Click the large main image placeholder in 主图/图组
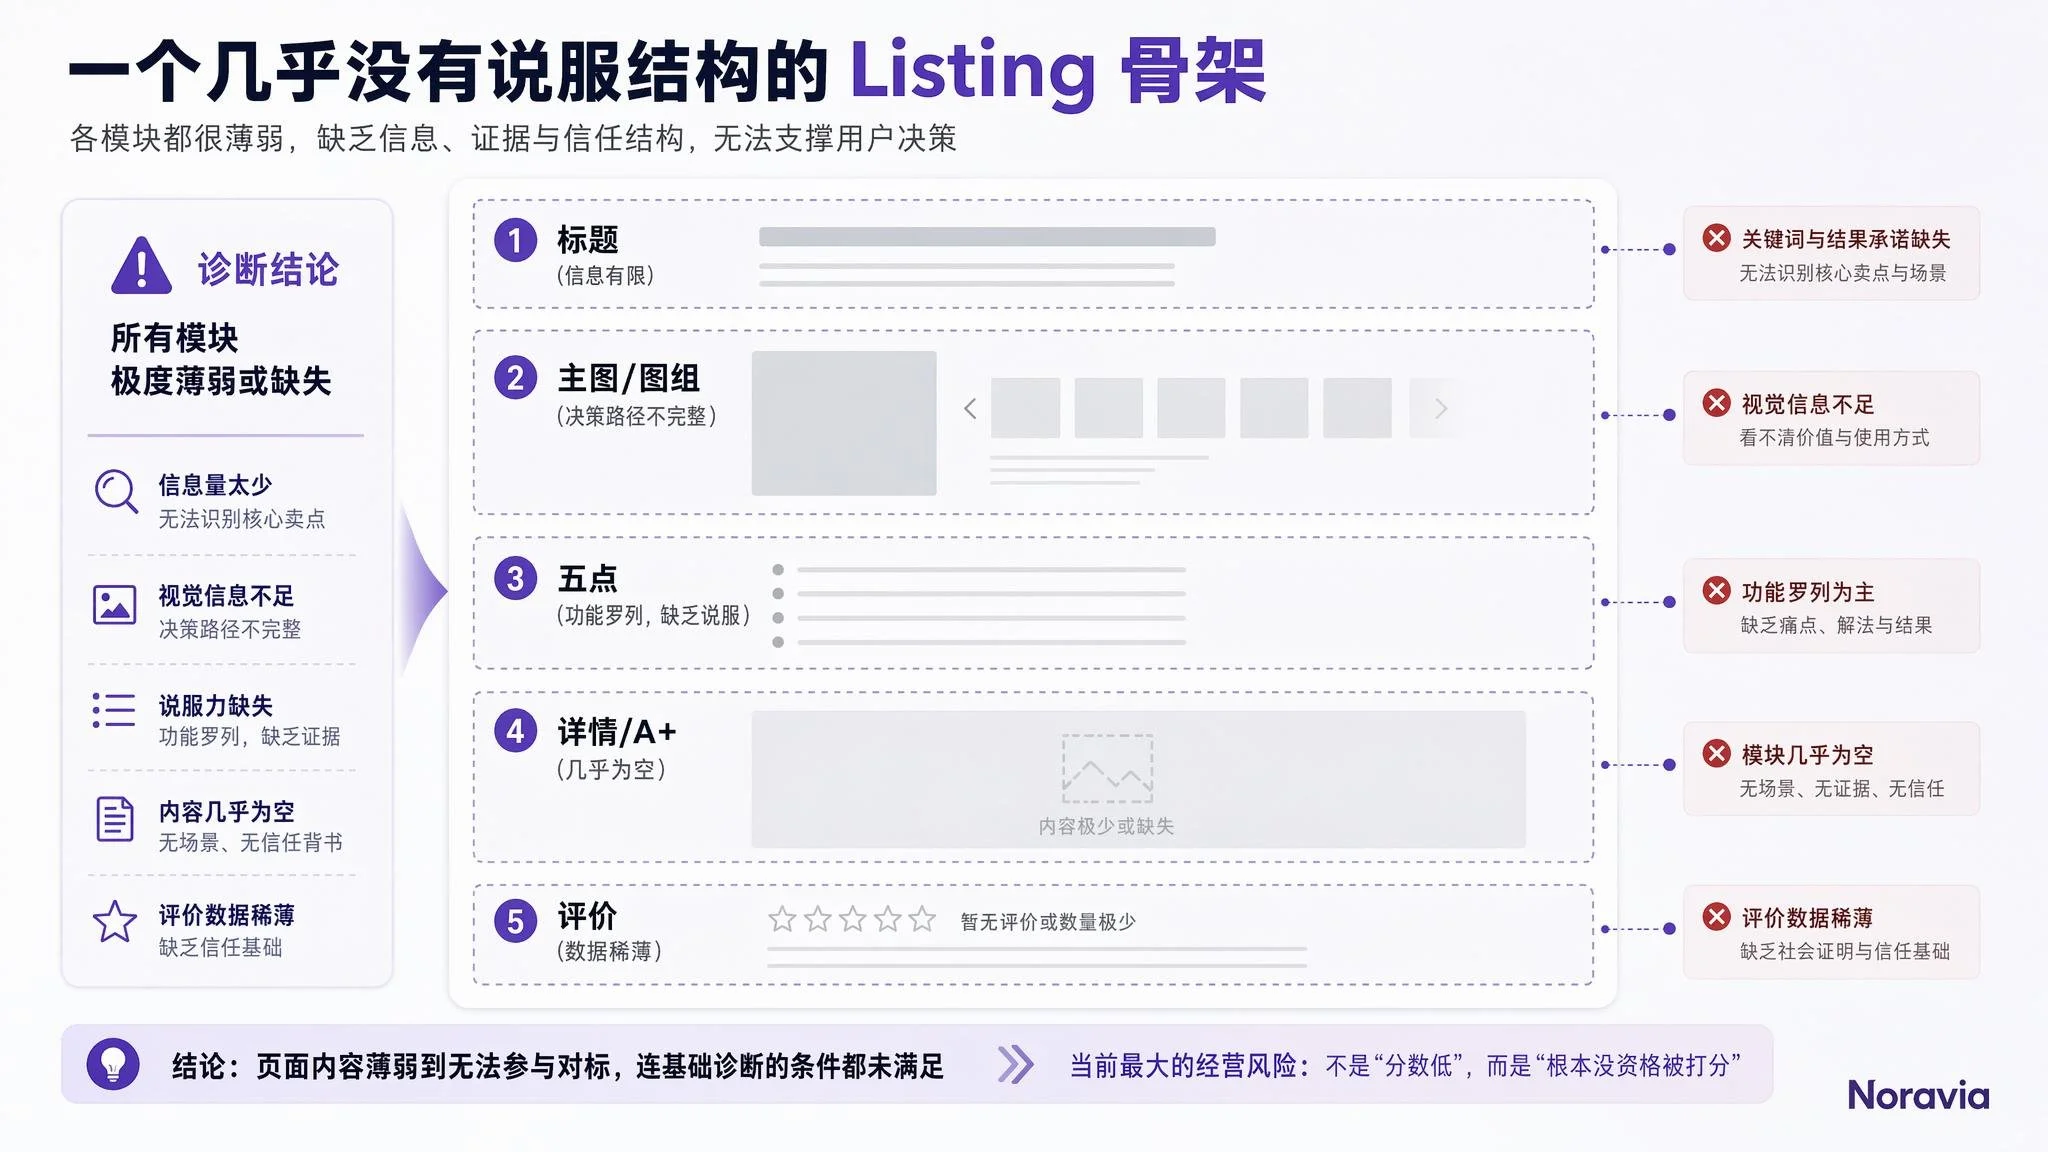 click(x=844, y=423)
